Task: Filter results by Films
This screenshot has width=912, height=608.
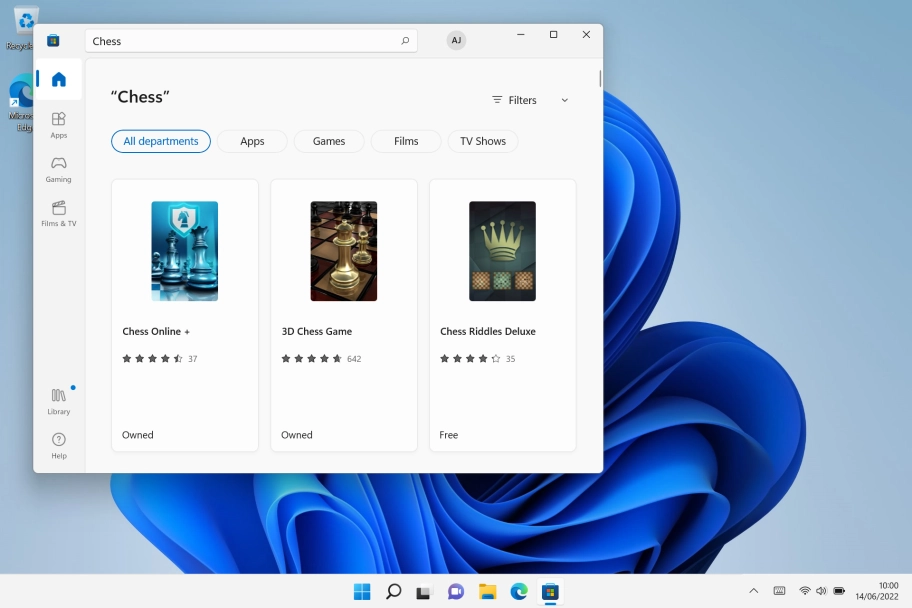Action: point(406,141)
